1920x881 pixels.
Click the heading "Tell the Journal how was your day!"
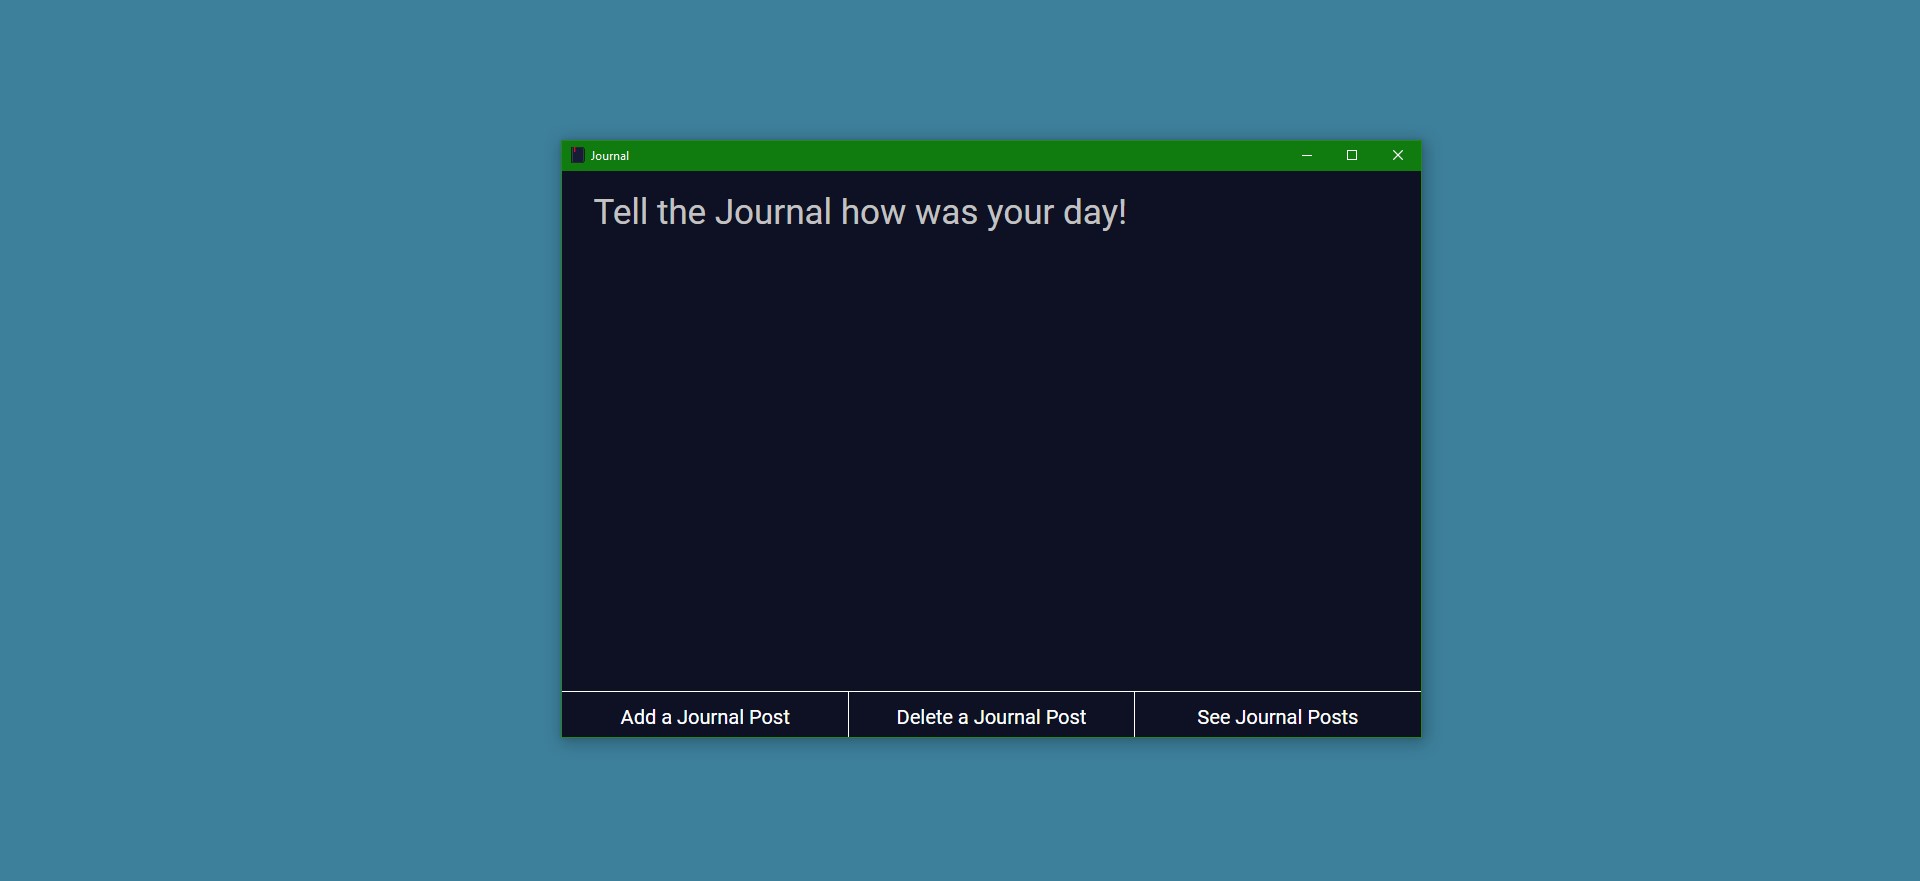click(x=860, y=212)
